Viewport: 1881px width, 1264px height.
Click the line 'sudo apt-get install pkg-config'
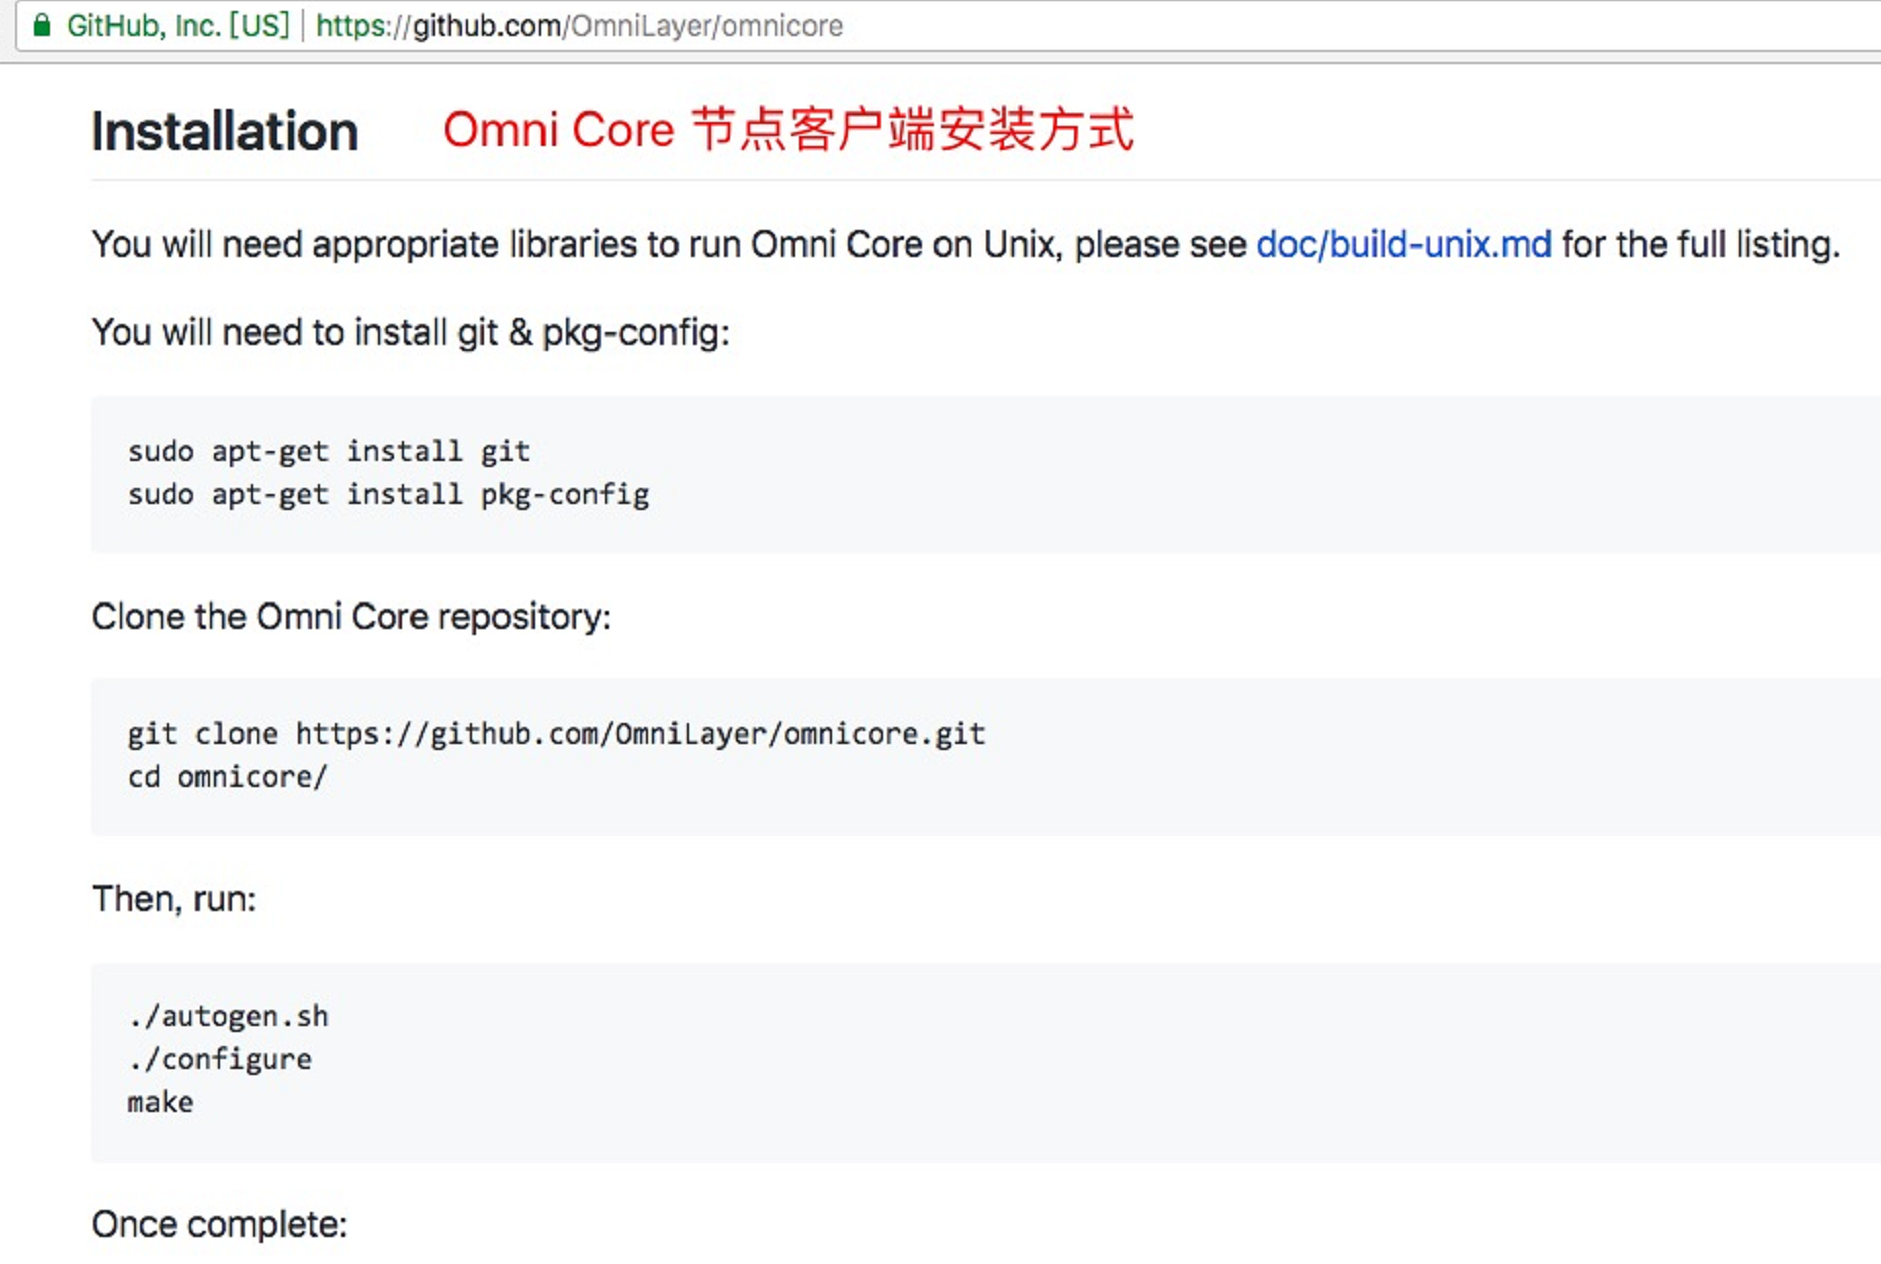(x=388, y=494)
